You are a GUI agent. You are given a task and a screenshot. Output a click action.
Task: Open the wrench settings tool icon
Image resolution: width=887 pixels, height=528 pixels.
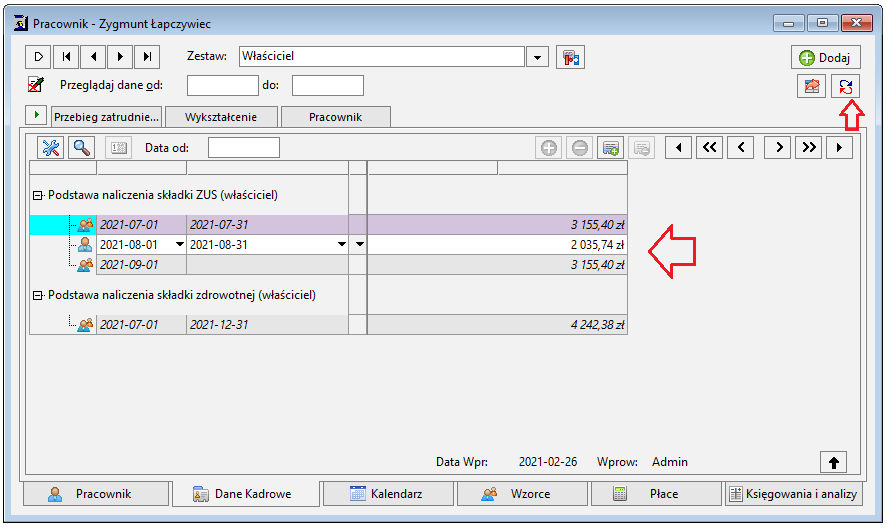pyautogui.click(x=50, y=148)
